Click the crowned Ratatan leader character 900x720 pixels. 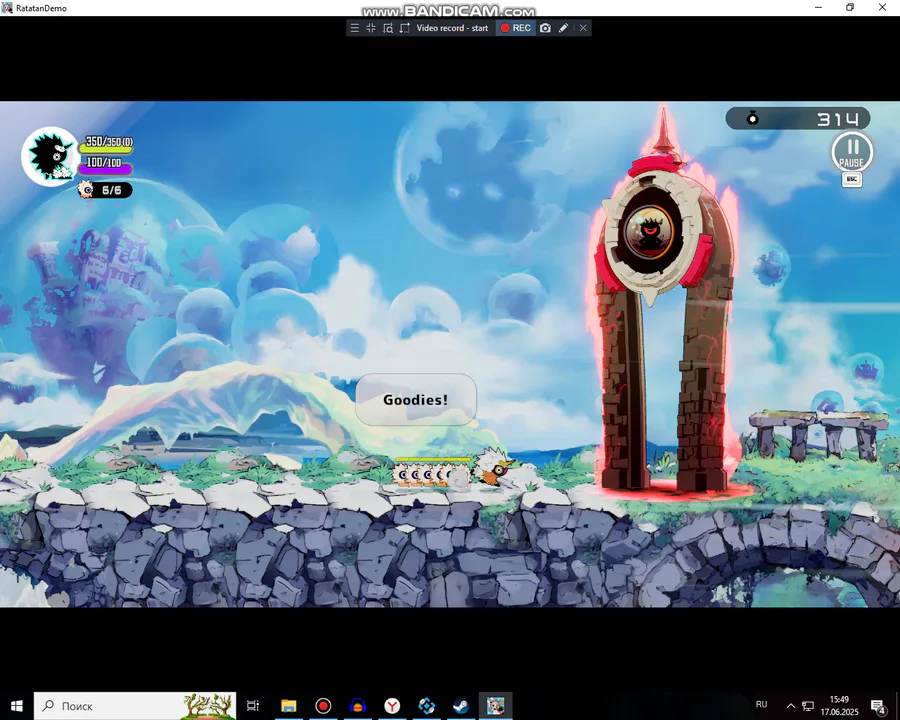coord(493,467)
